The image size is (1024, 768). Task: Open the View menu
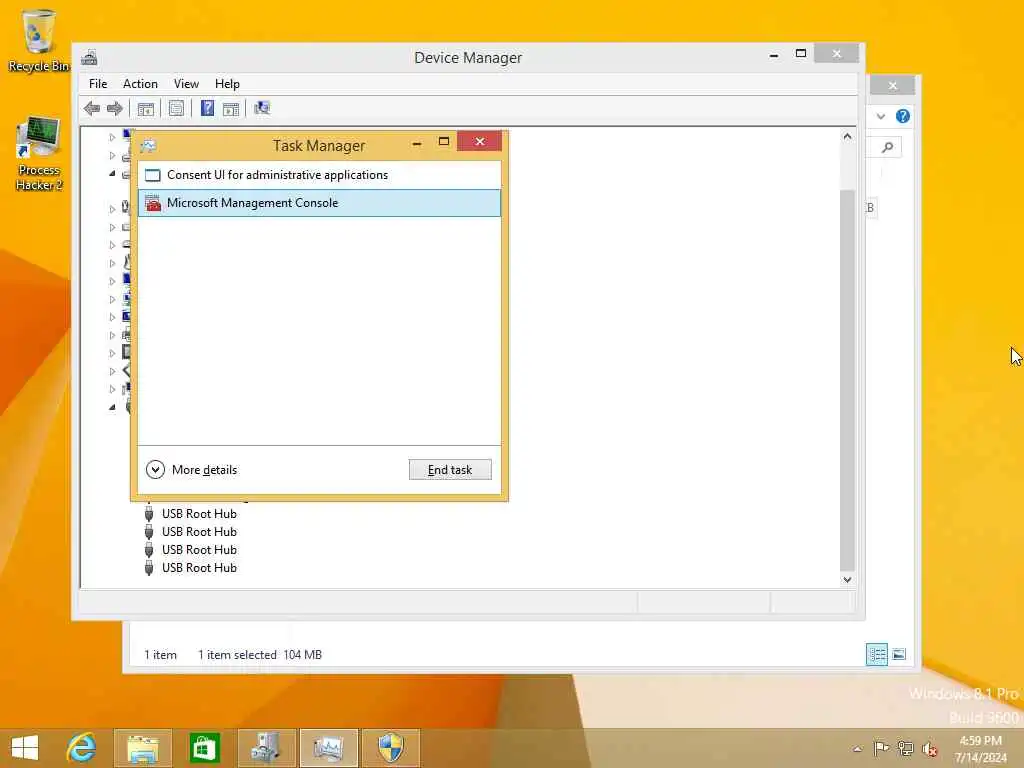pos(186,84)
